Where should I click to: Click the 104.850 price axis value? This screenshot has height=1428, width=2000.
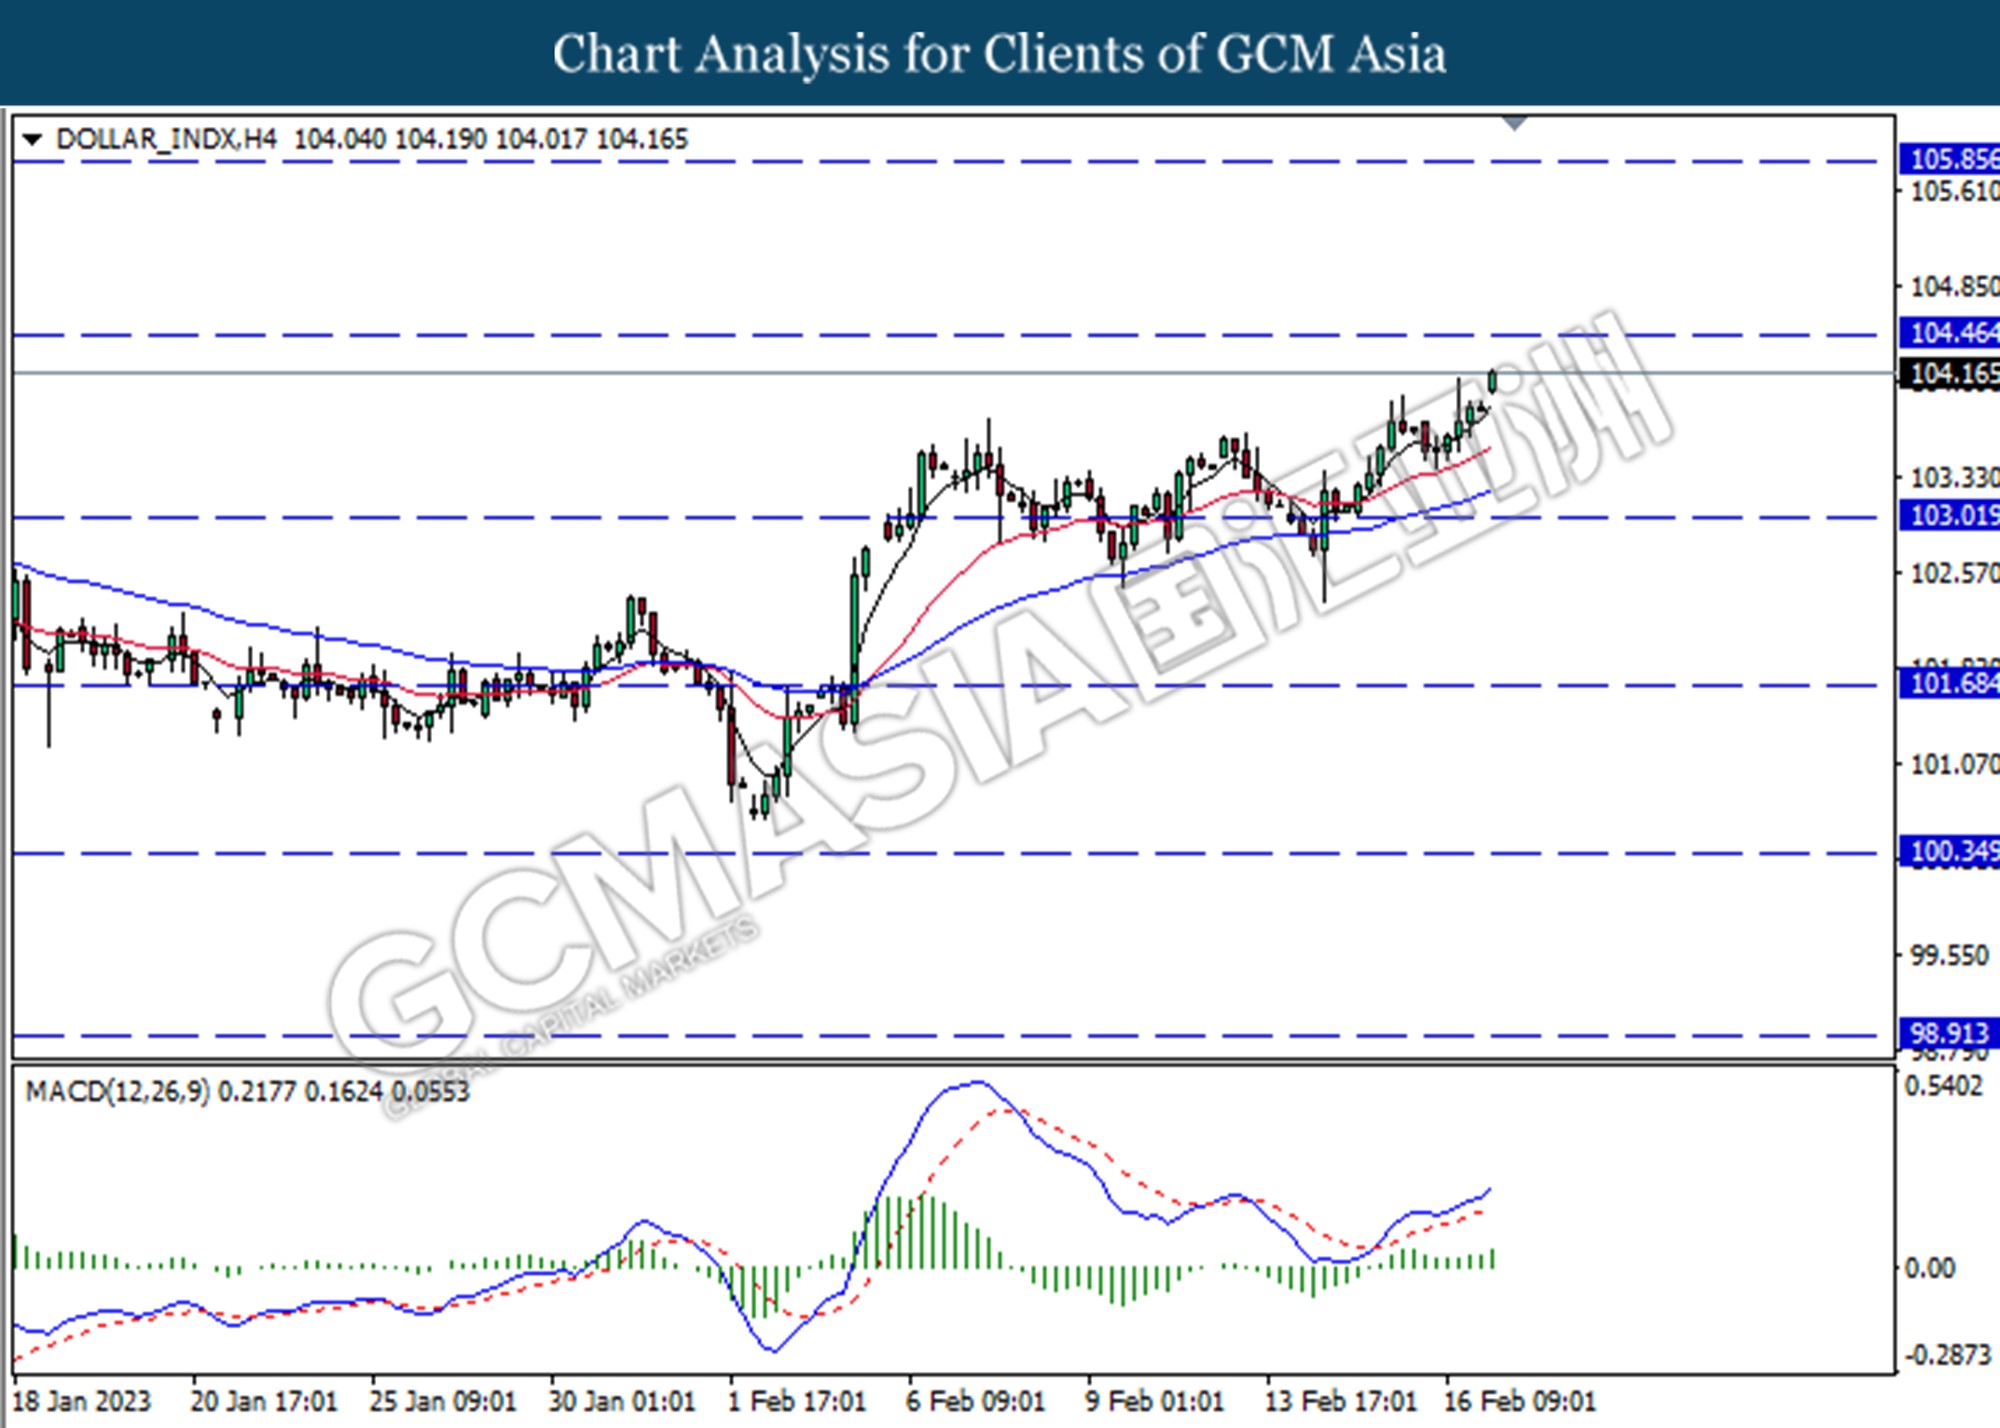[x=1954, y=287]
